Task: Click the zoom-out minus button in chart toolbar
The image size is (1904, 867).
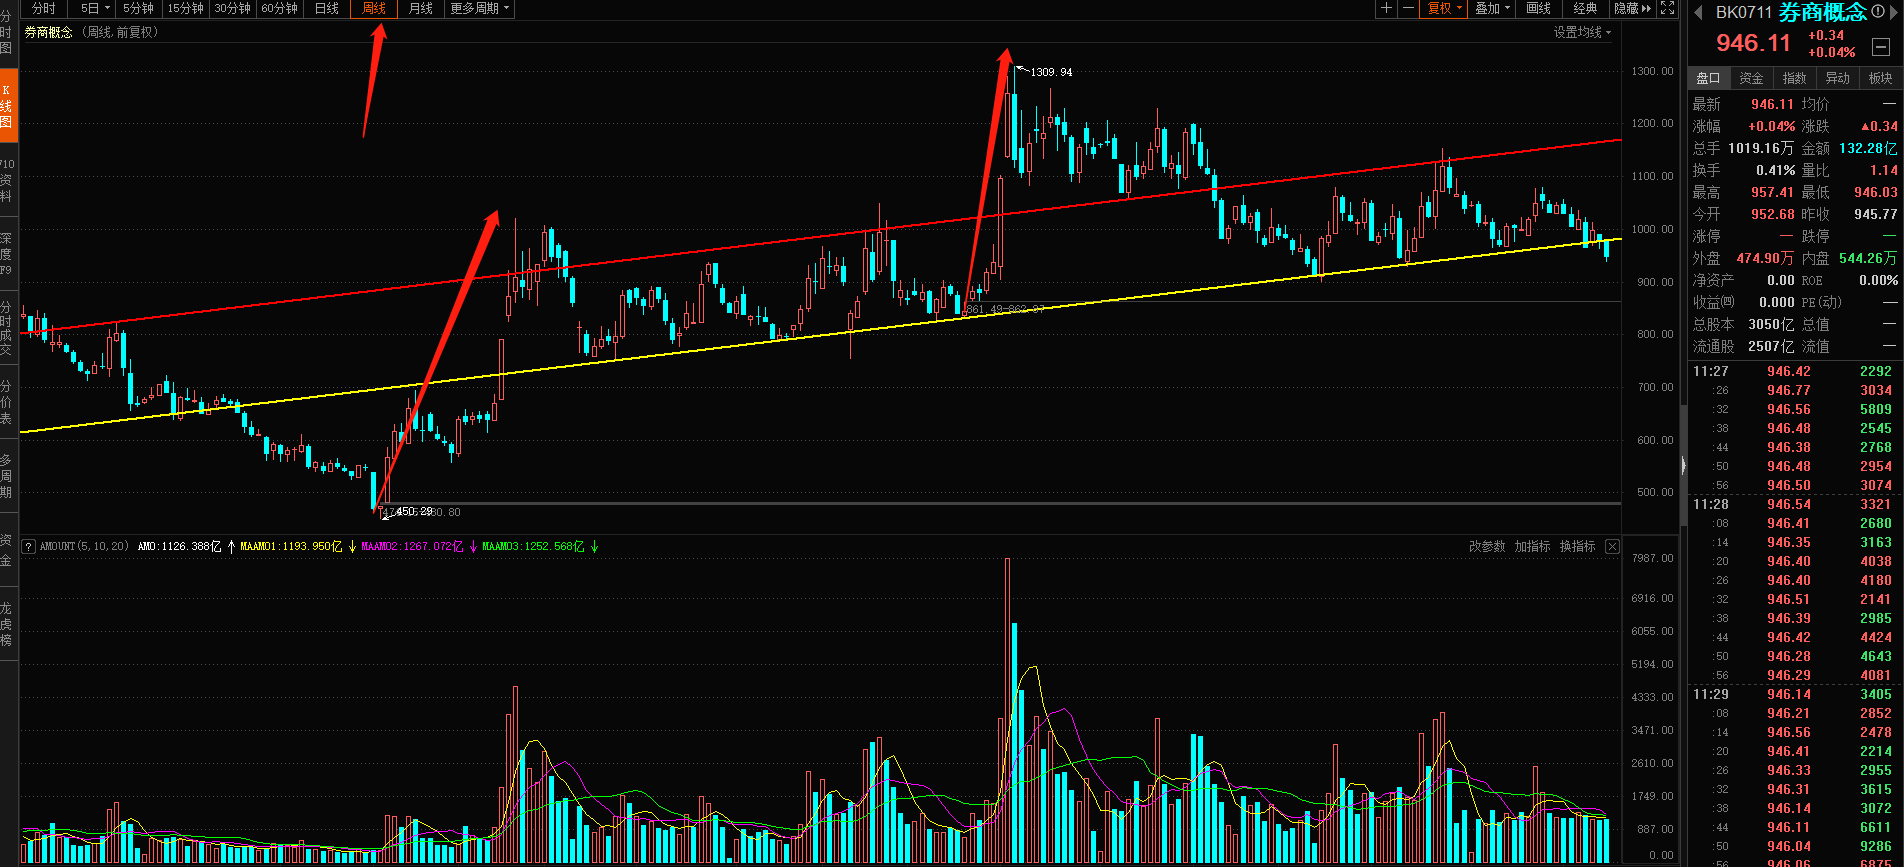Action: (x=1408, y=8)
